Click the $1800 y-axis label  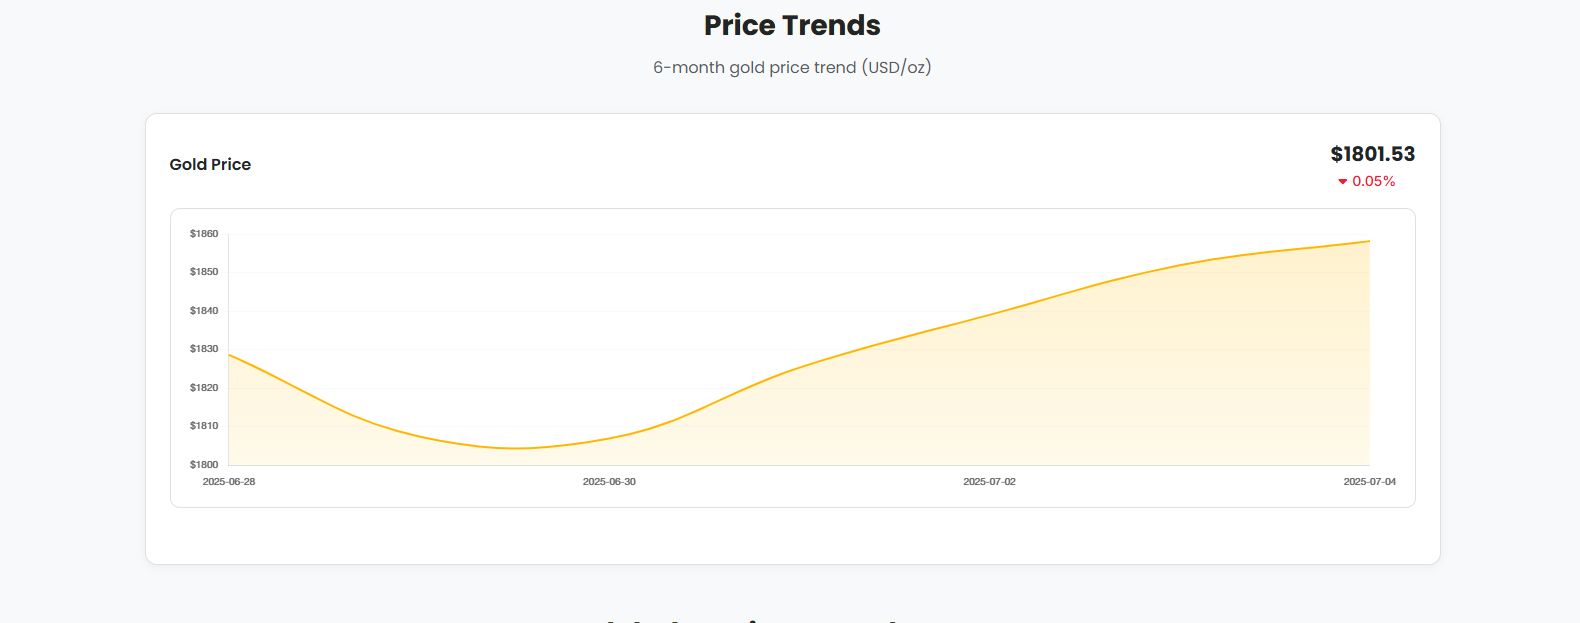click(x=204, y=465)
